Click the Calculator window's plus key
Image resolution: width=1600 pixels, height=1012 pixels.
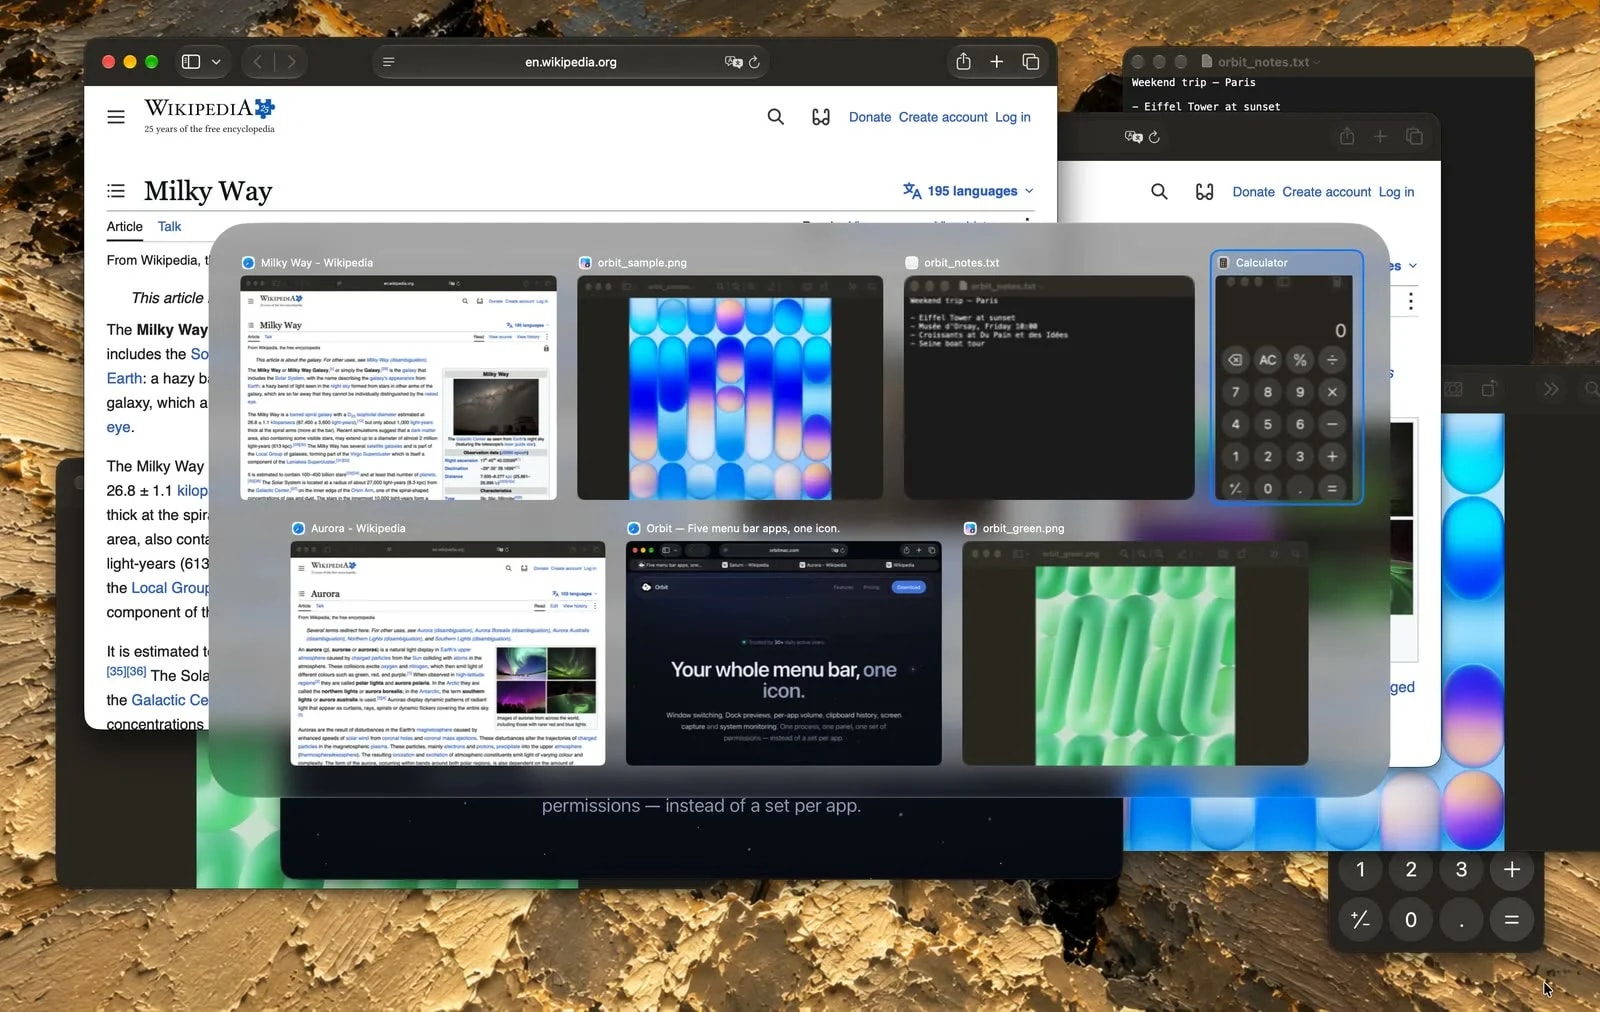click(x=1512, y=870)
